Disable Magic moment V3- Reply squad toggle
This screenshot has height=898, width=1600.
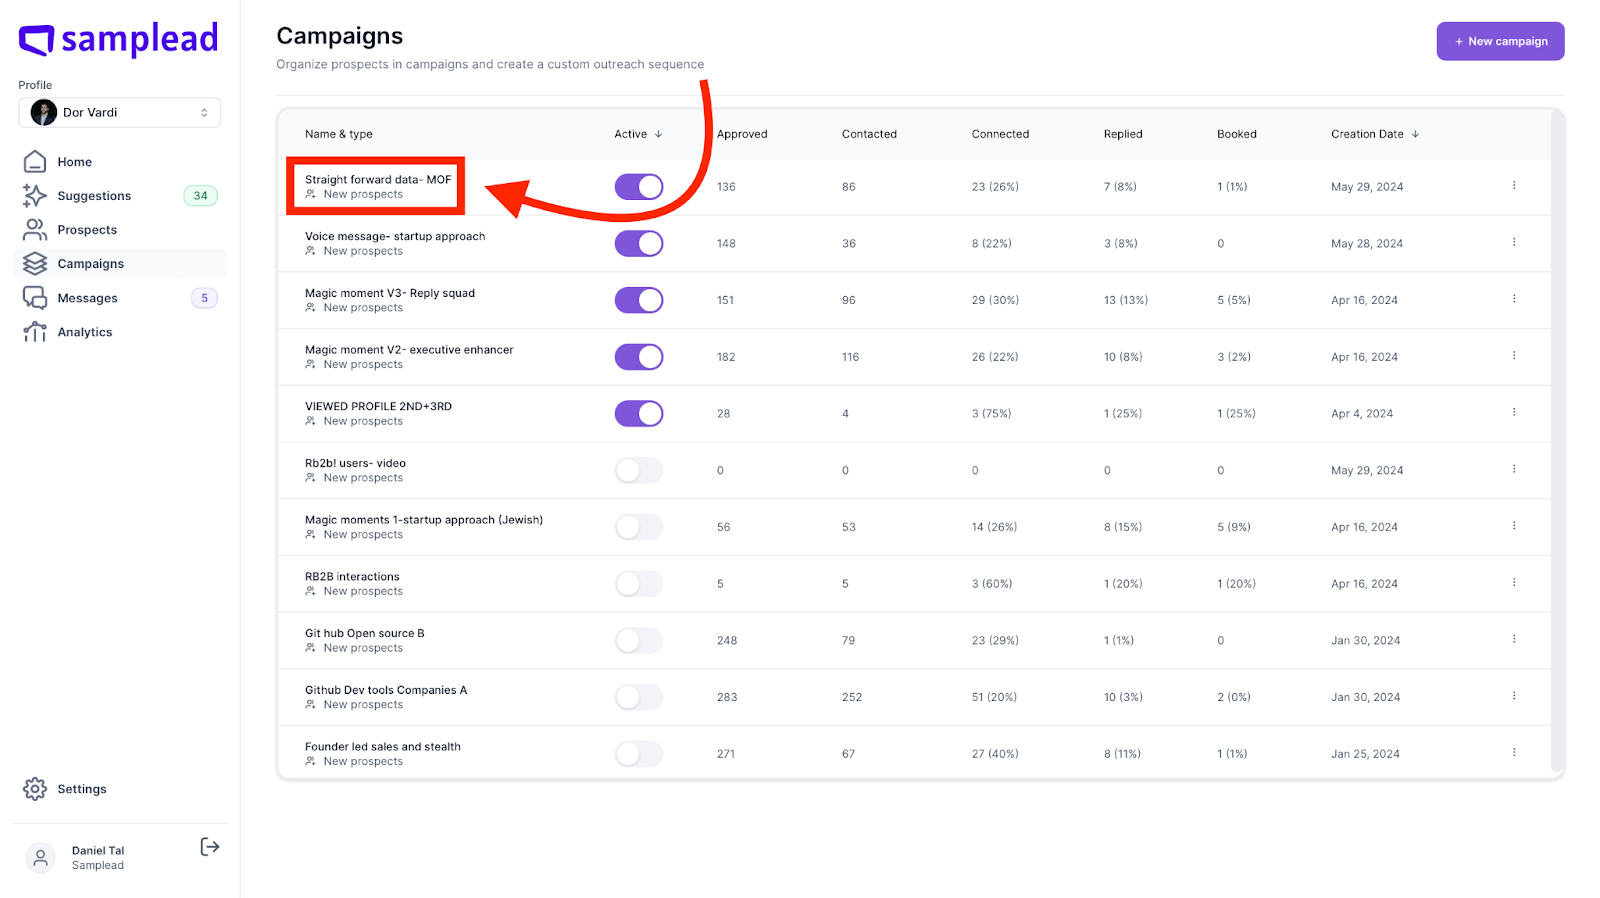[639, 300]
